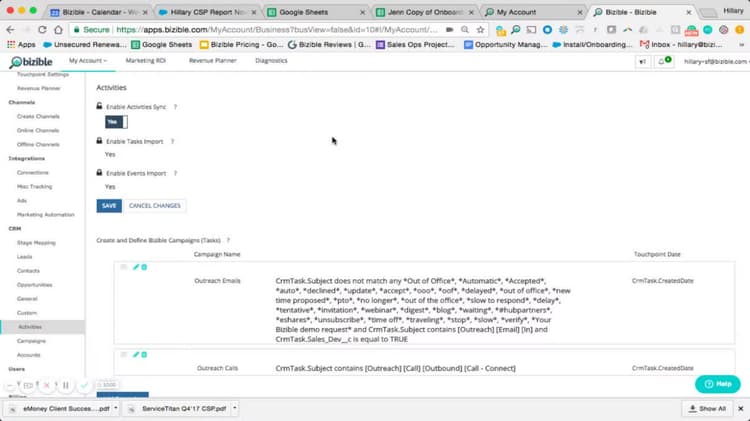Open the Marketing ROI tab
This screenshot has width=750, height=421.
pos(145,61)
